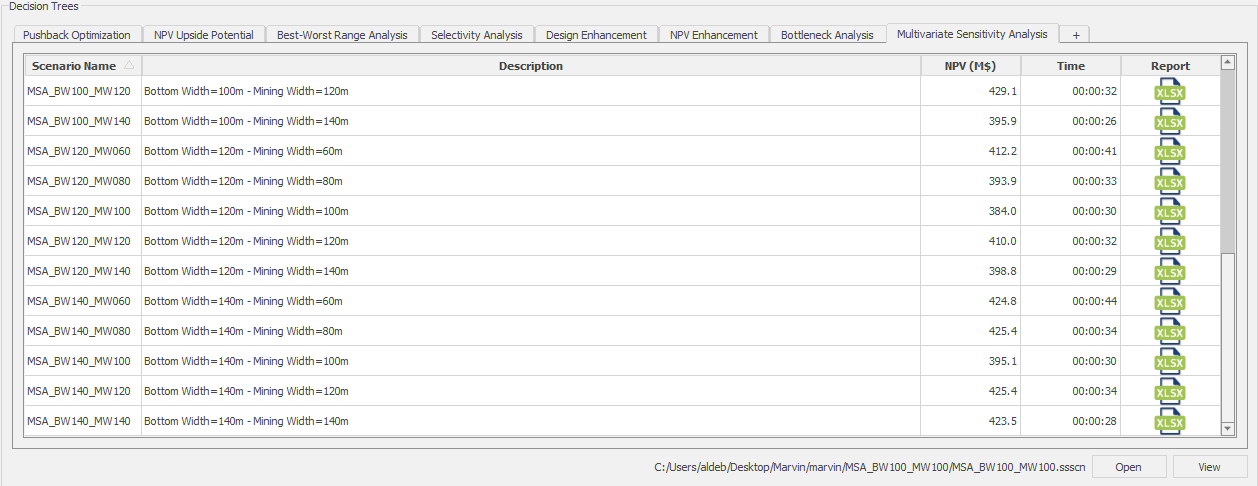The width and height of the screenshot is (1258, 486).
Task: Click the Time column header
Action: 1070,66
